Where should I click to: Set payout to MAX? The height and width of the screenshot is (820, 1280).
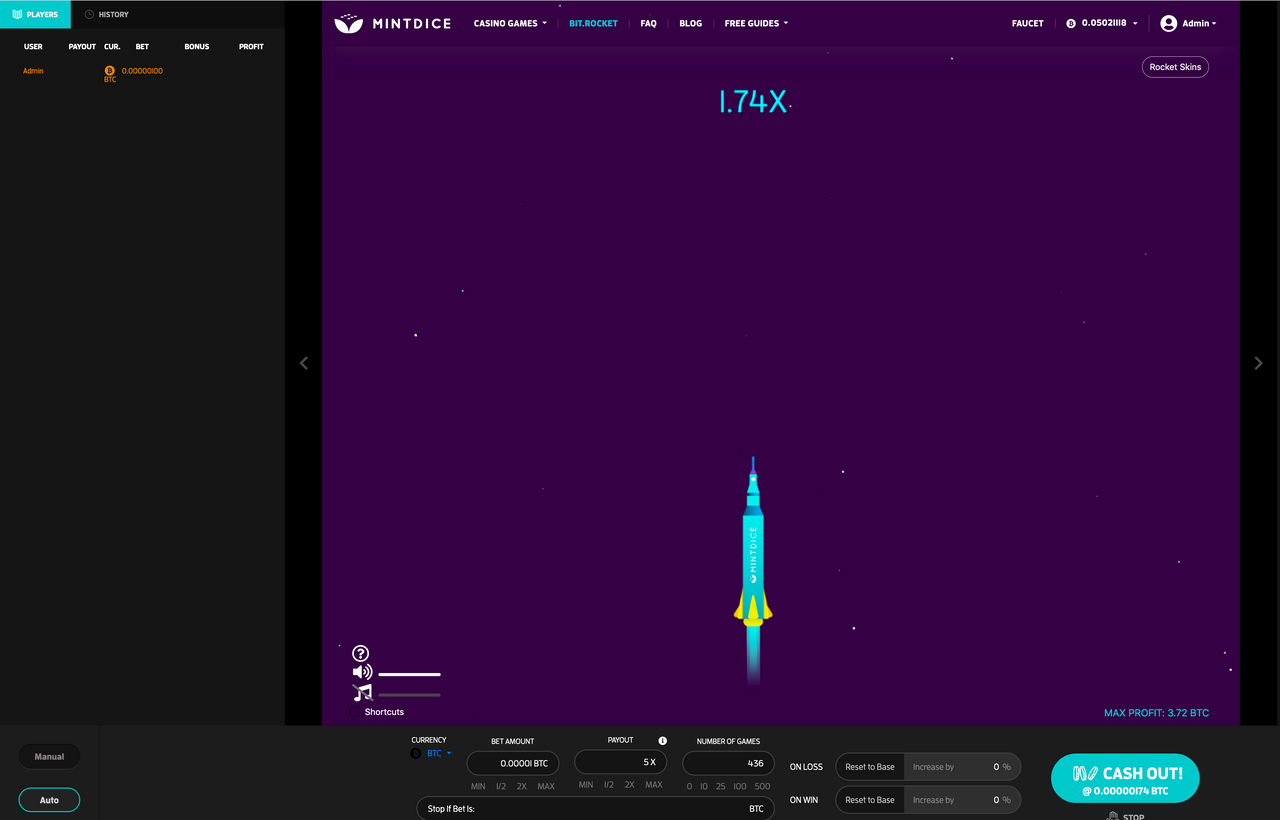coord(654,785)
